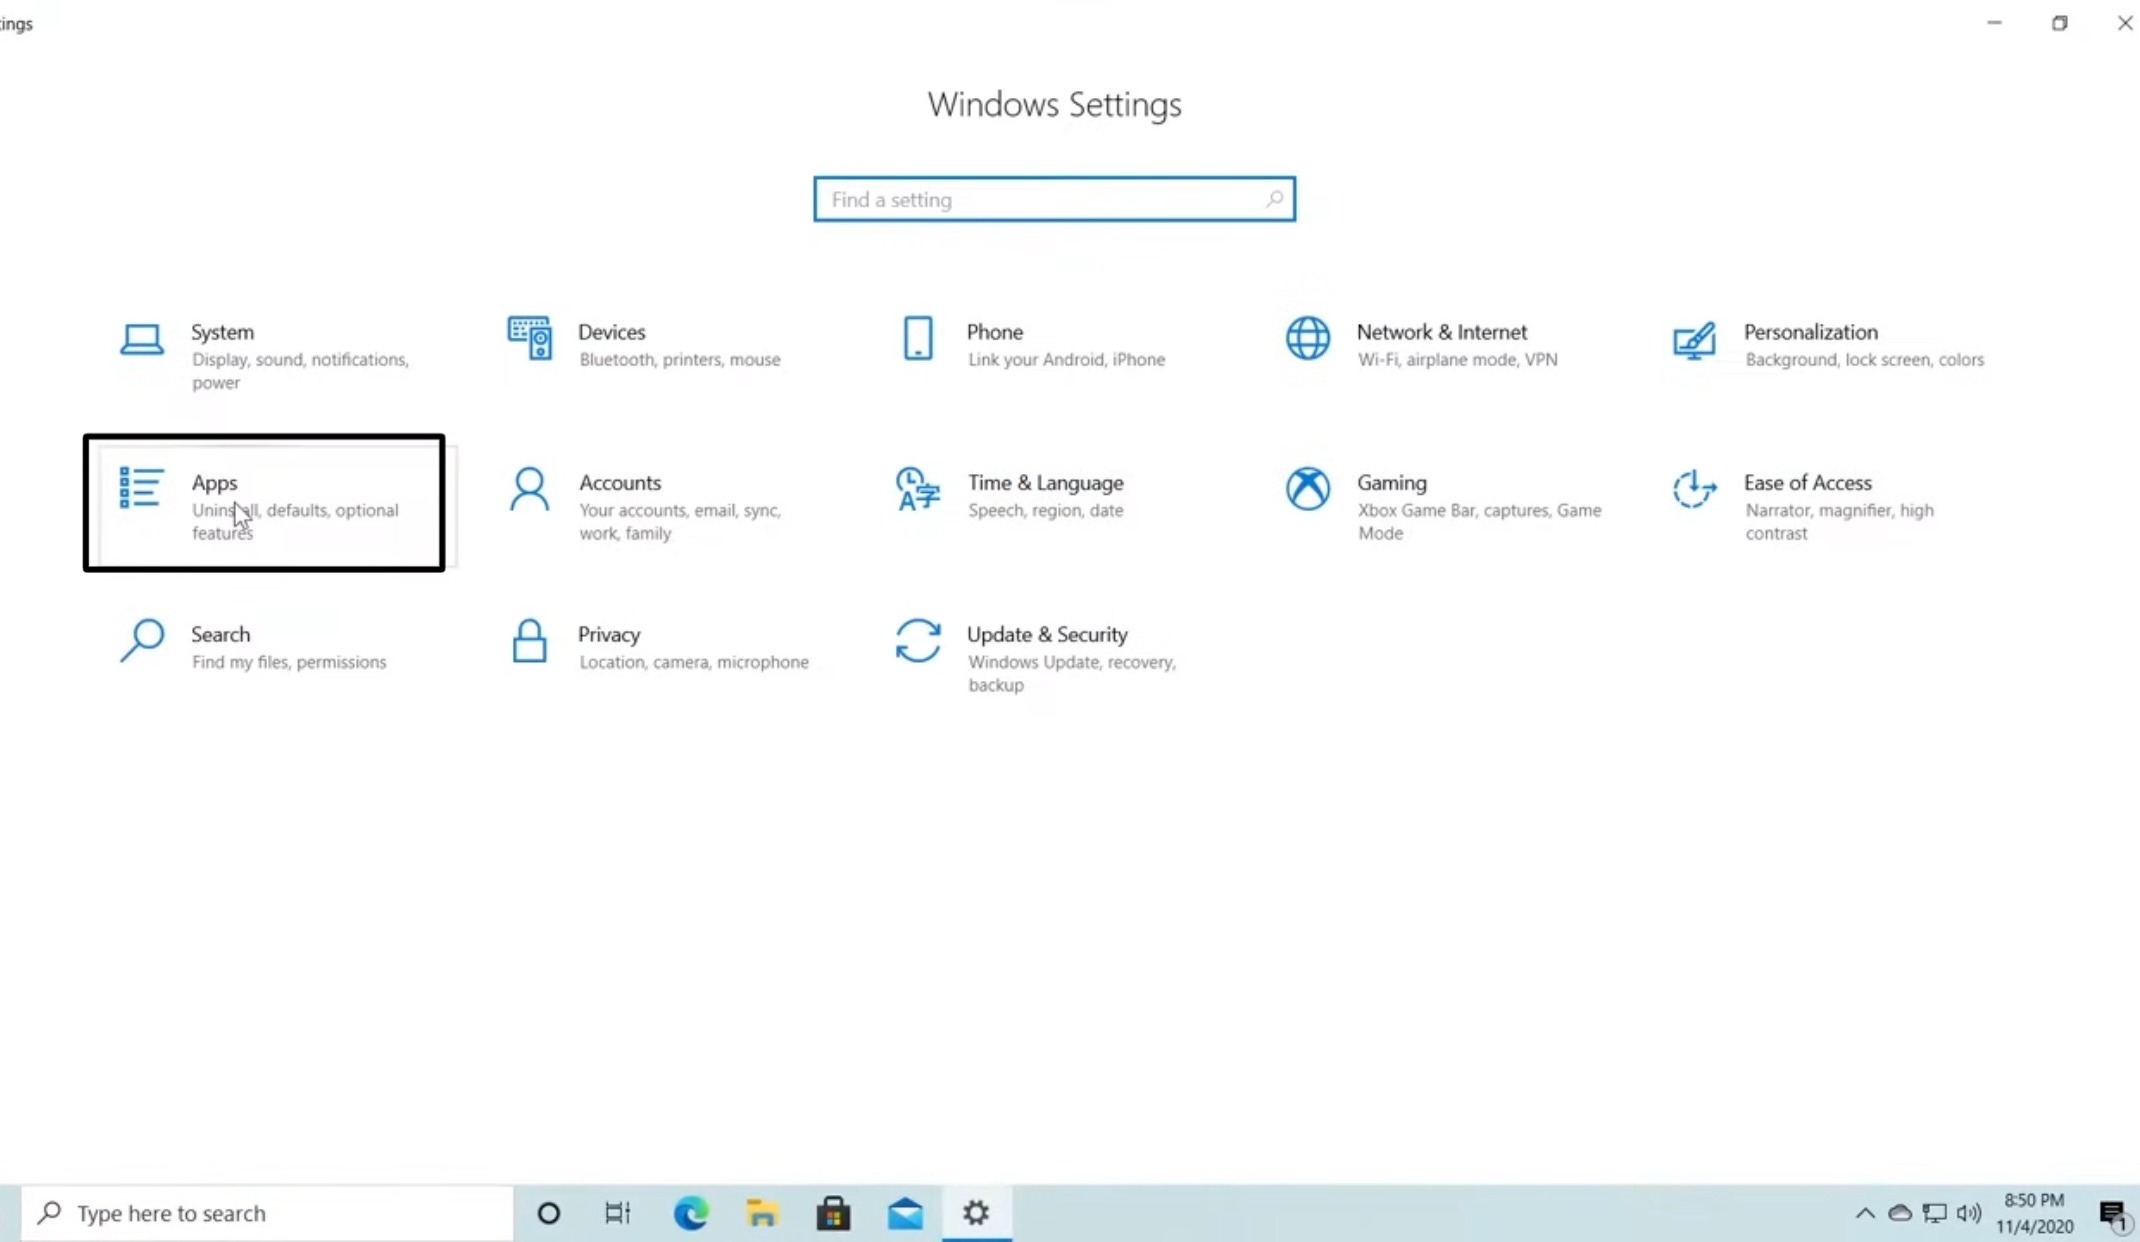Click the magnifier in Find a setting box
The width and height of the screenshot is (2140, 1242).
click(x=1274, y=199)
